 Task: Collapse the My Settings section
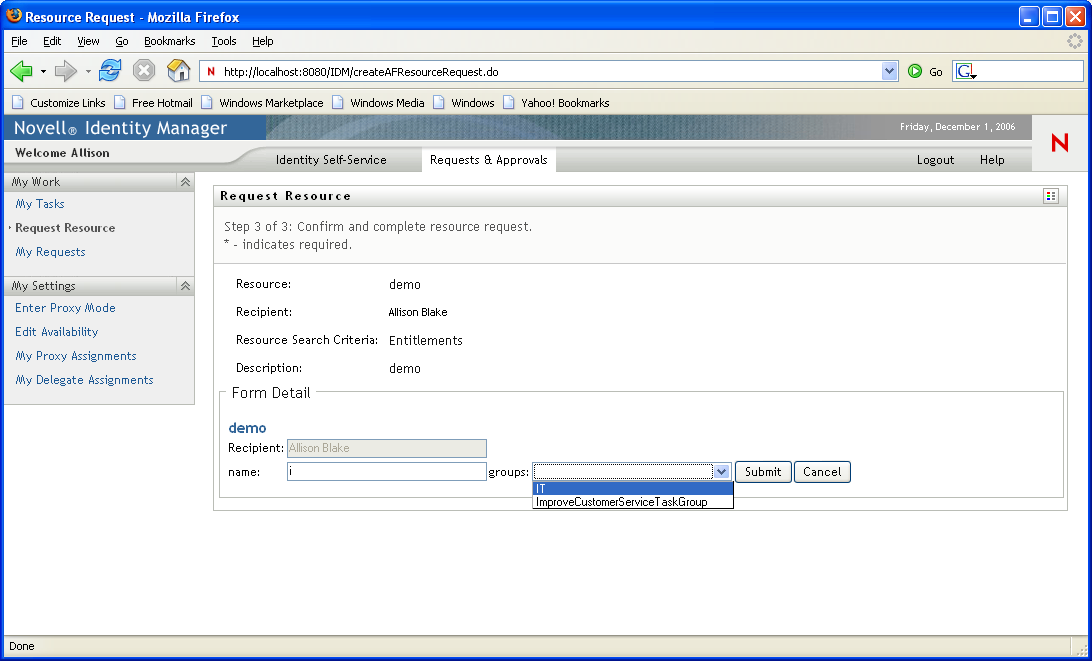pos(185,286)
